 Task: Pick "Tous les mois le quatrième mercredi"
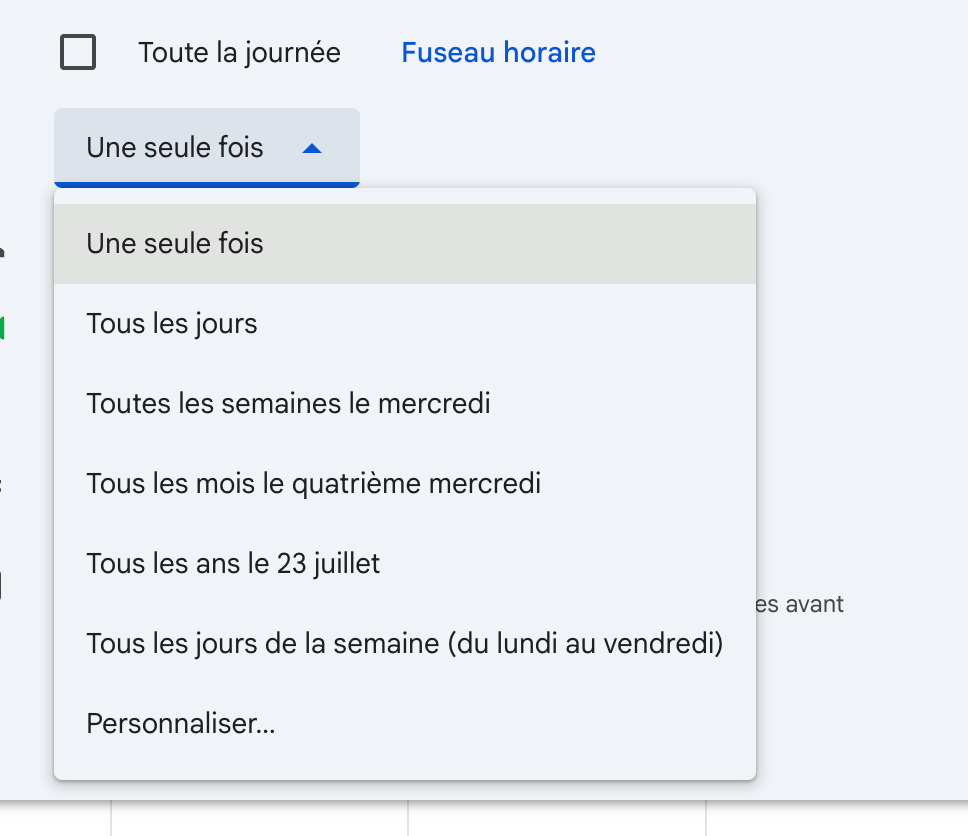(x=313, y=484)
